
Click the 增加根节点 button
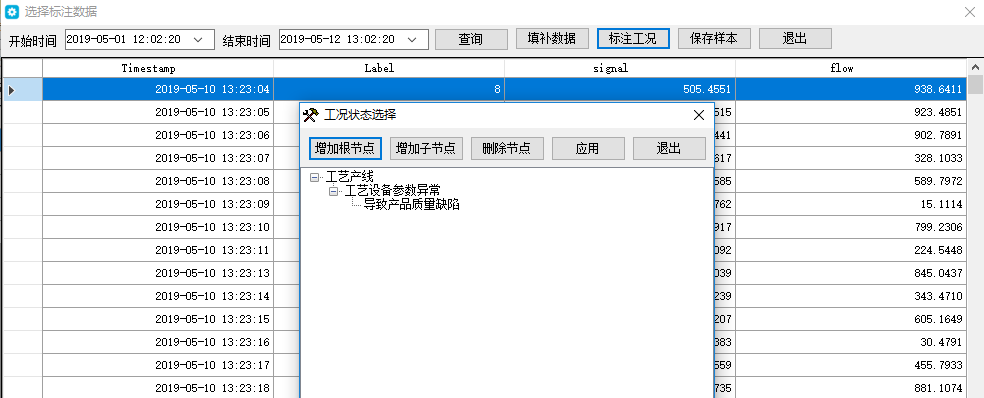[x=345, y=149]
